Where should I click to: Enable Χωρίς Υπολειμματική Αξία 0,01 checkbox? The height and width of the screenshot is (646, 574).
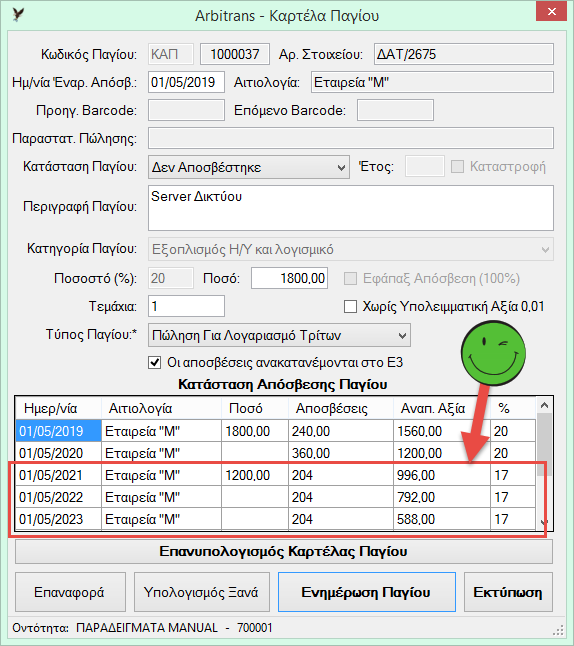tap(350, 307)
